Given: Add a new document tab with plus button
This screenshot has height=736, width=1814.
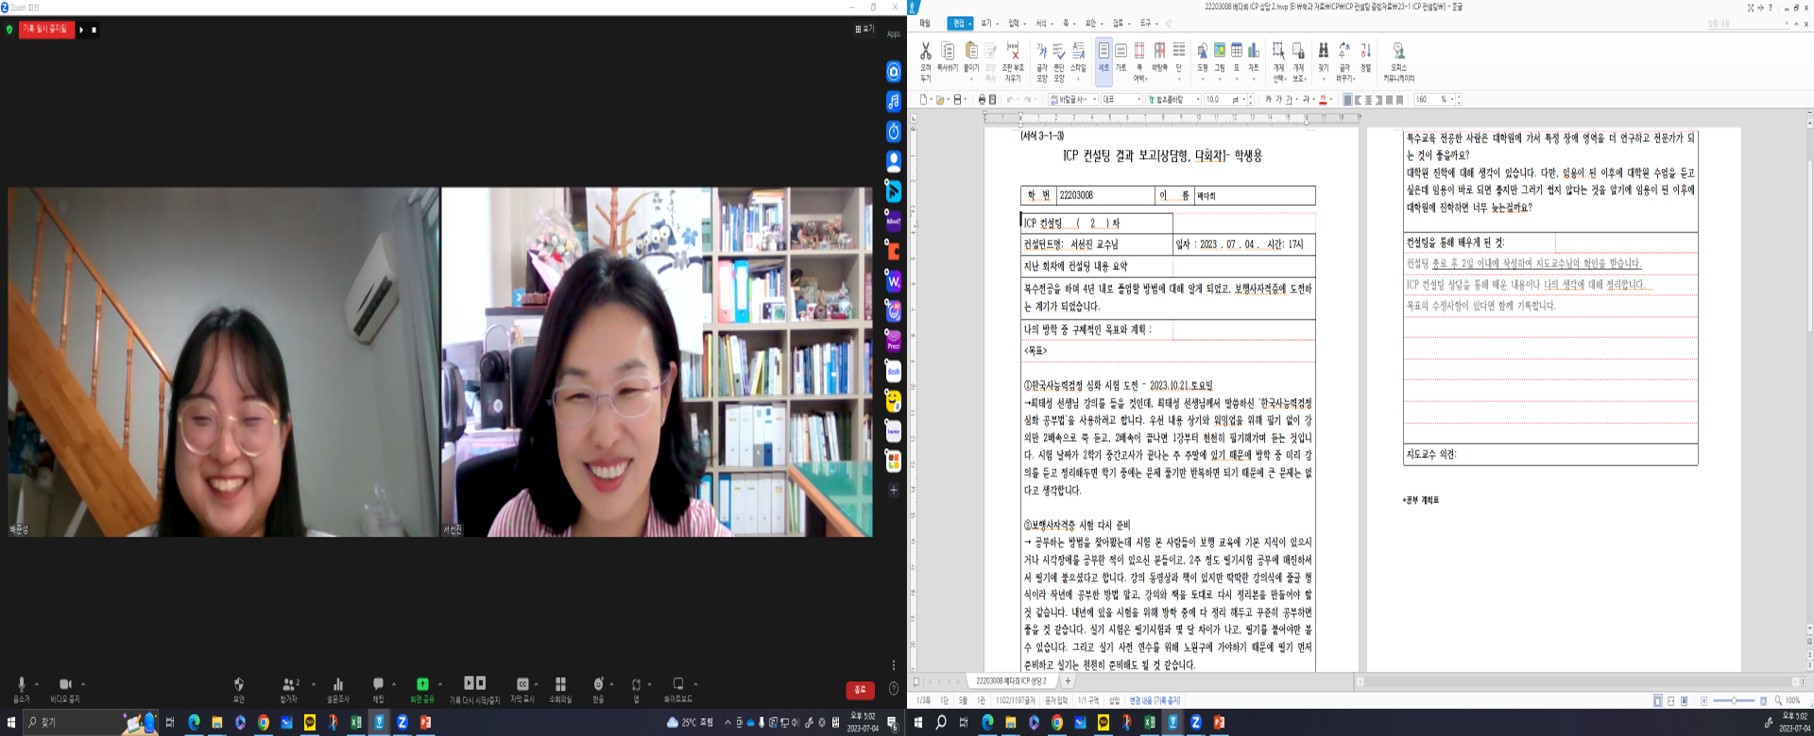Looking at the screenshot, I should point(1068,681).
